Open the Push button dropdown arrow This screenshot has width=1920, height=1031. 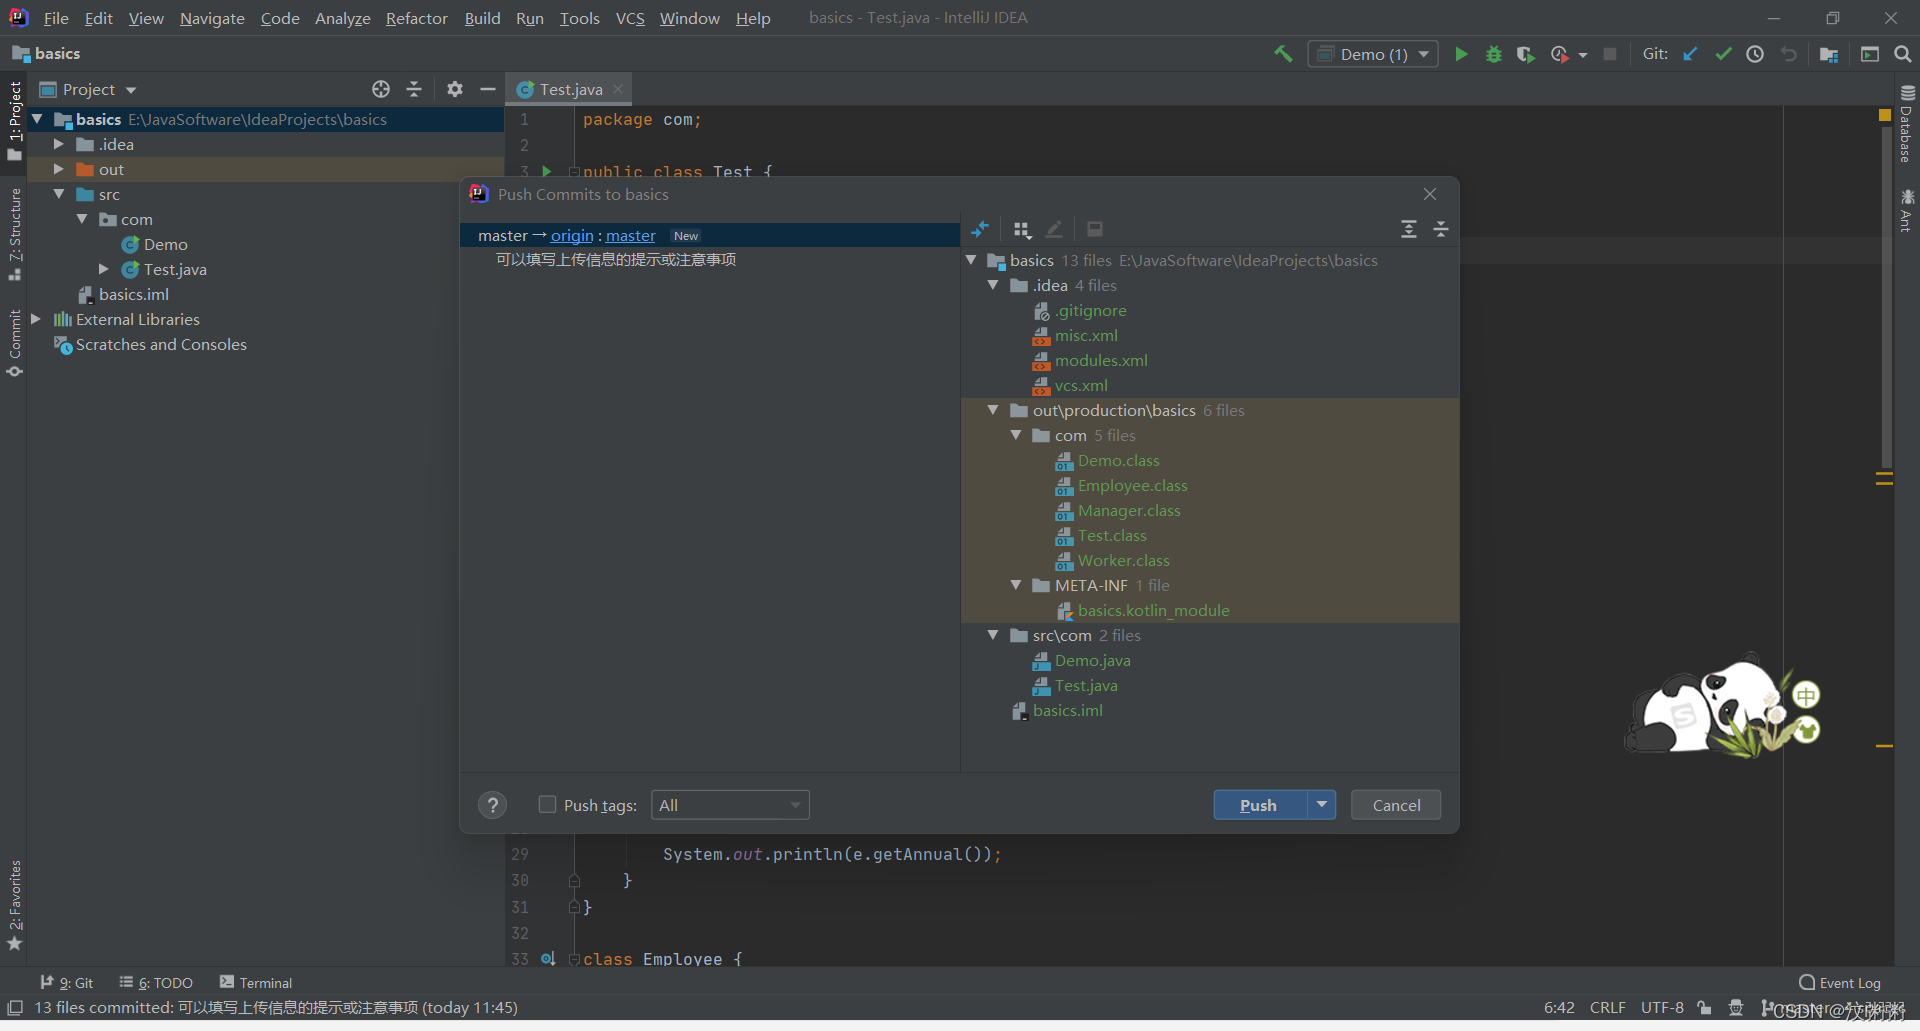pyautogui.click(x=1321, y=804)
